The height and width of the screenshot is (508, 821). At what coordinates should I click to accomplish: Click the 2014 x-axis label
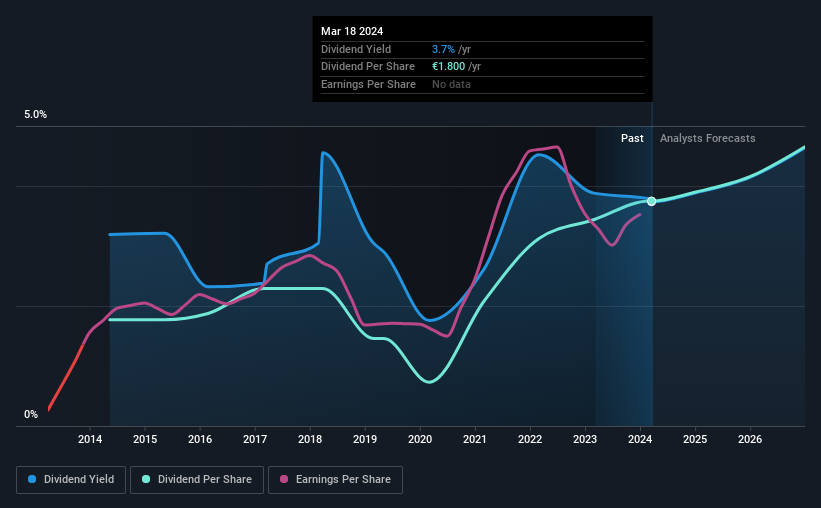[x=90, y=439]
